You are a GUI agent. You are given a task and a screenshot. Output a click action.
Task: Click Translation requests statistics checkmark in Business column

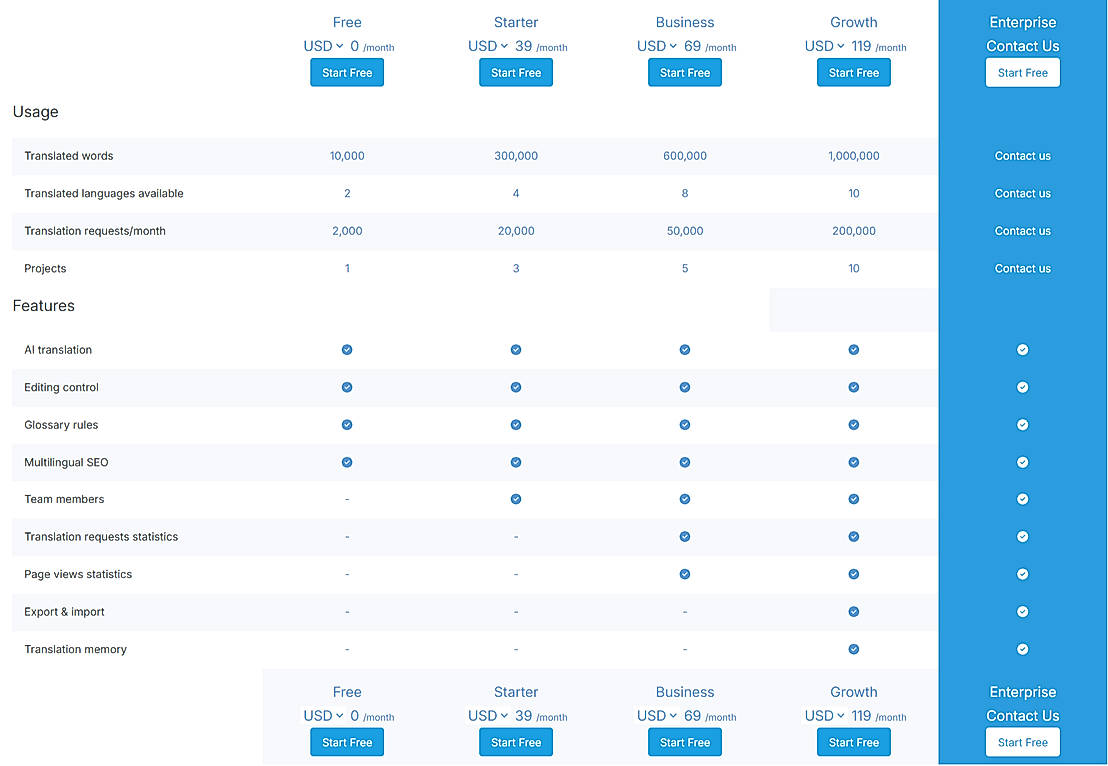pos(685,536)
